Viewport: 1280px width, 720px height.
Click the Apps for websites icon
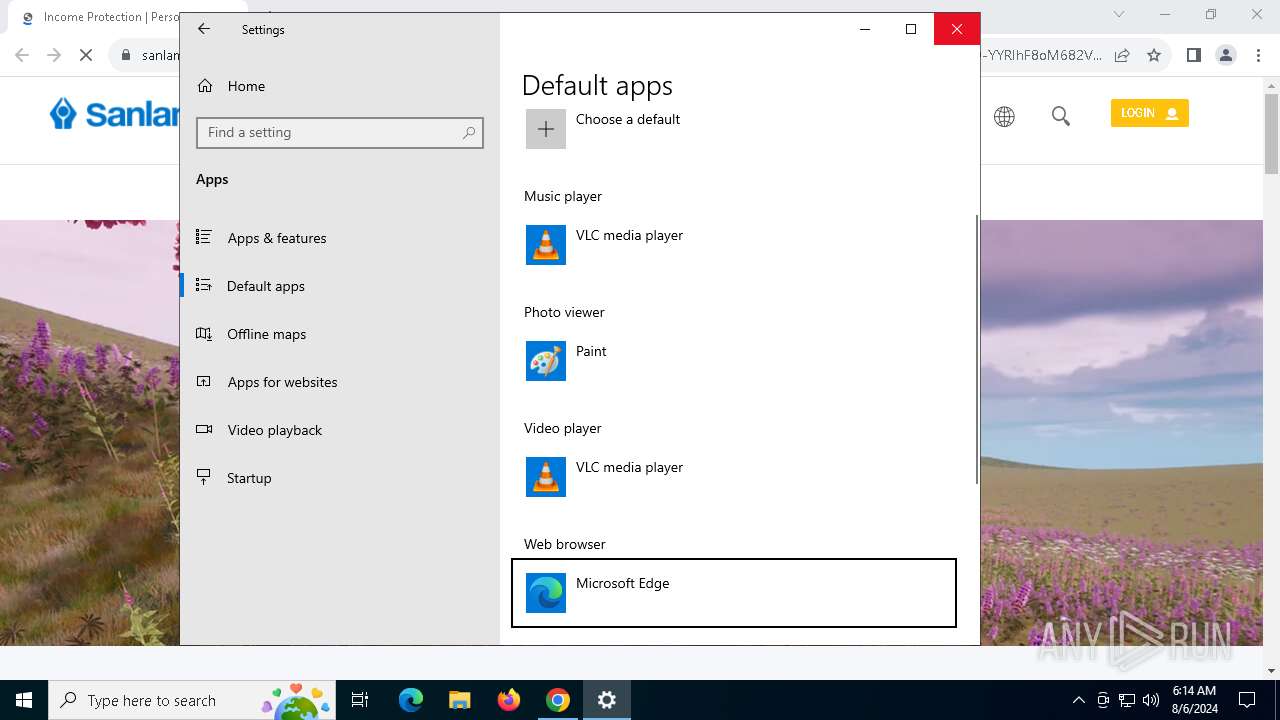pyautogui.click(x=204, y=381)
